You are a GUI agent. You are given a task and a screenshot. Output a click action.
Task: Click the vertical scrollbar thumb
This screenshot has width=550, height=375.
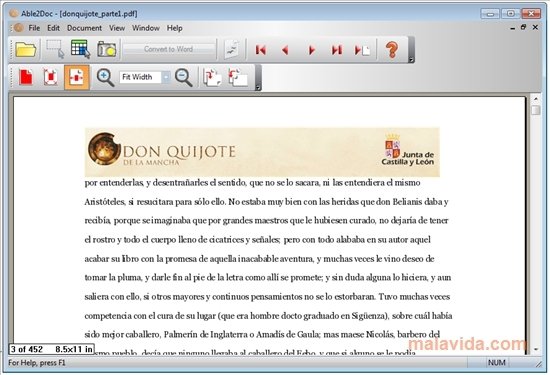coord(535,110)
